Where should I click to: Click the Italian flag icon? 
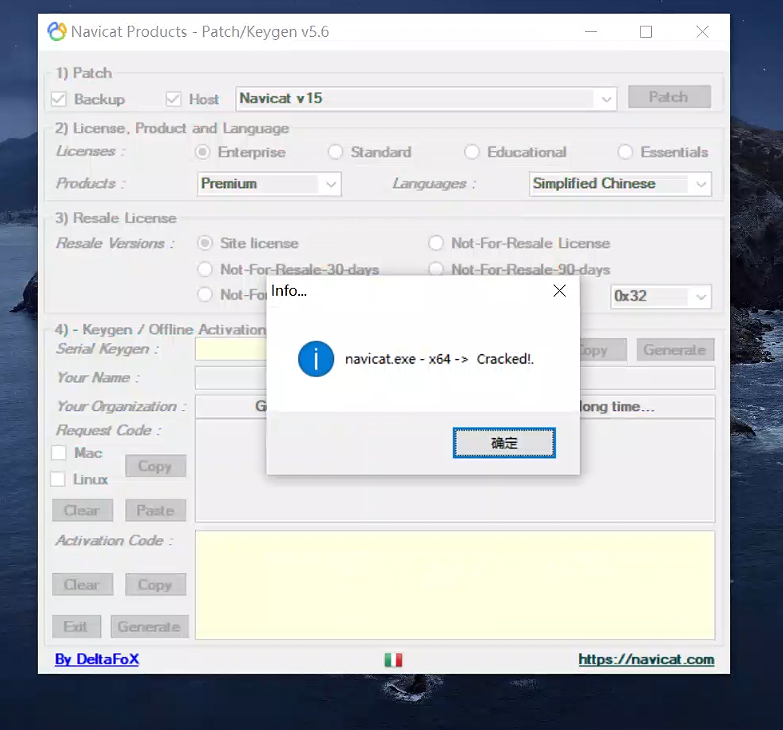coord(393,660)
